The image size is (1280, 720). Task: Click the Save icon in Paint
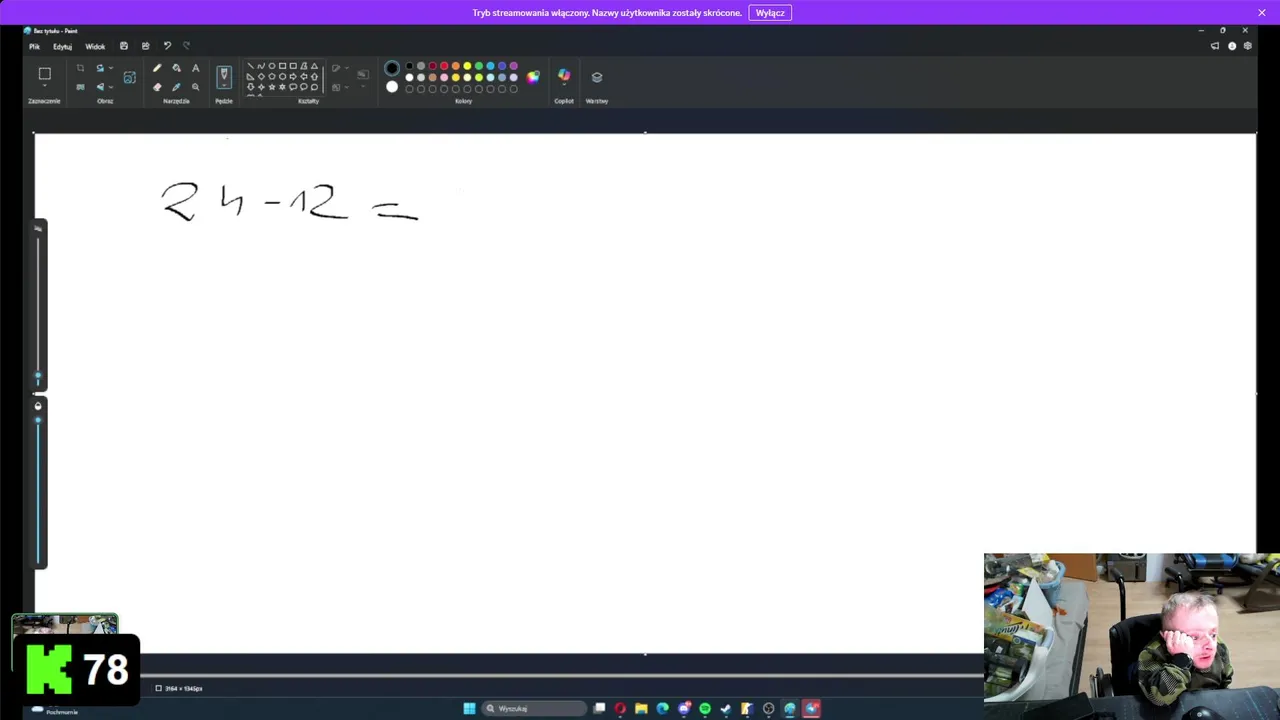[124, 46]
